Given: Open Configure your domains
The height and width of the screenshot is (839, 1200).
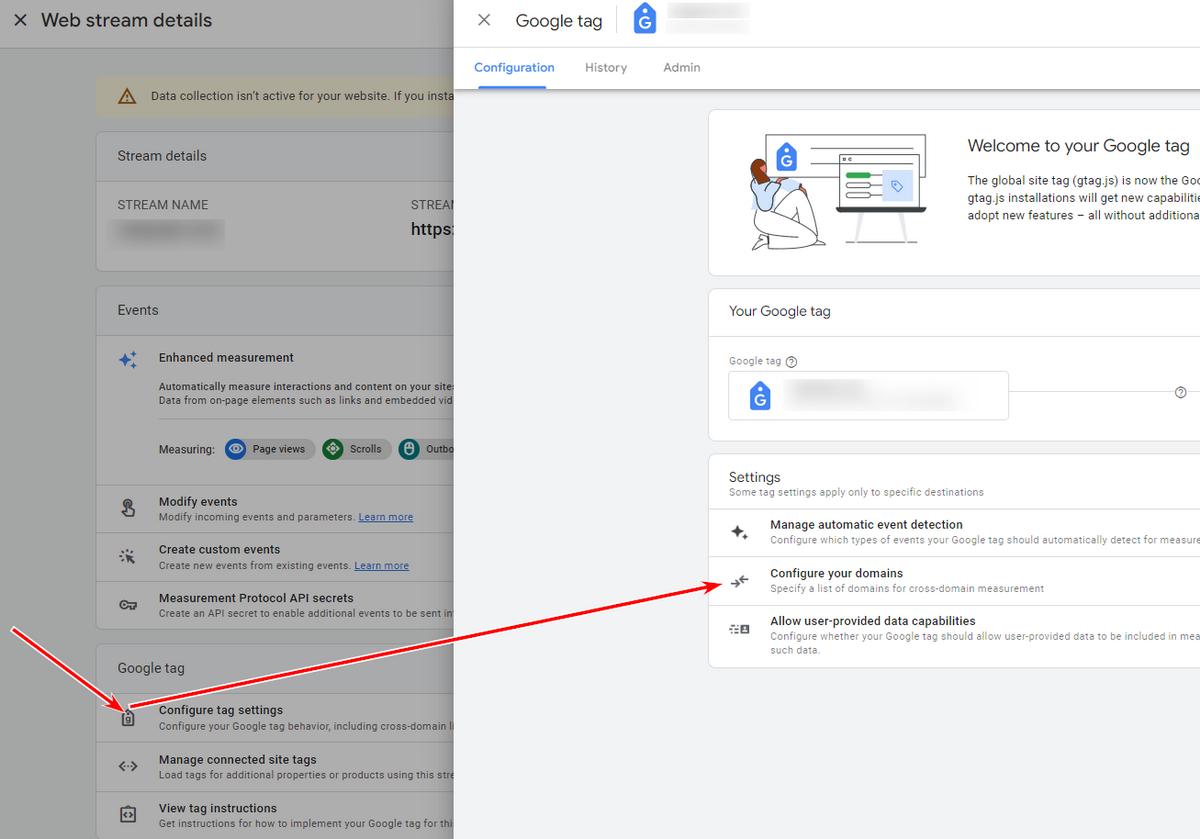Looking at the screenshot, I should pos(954,581).
